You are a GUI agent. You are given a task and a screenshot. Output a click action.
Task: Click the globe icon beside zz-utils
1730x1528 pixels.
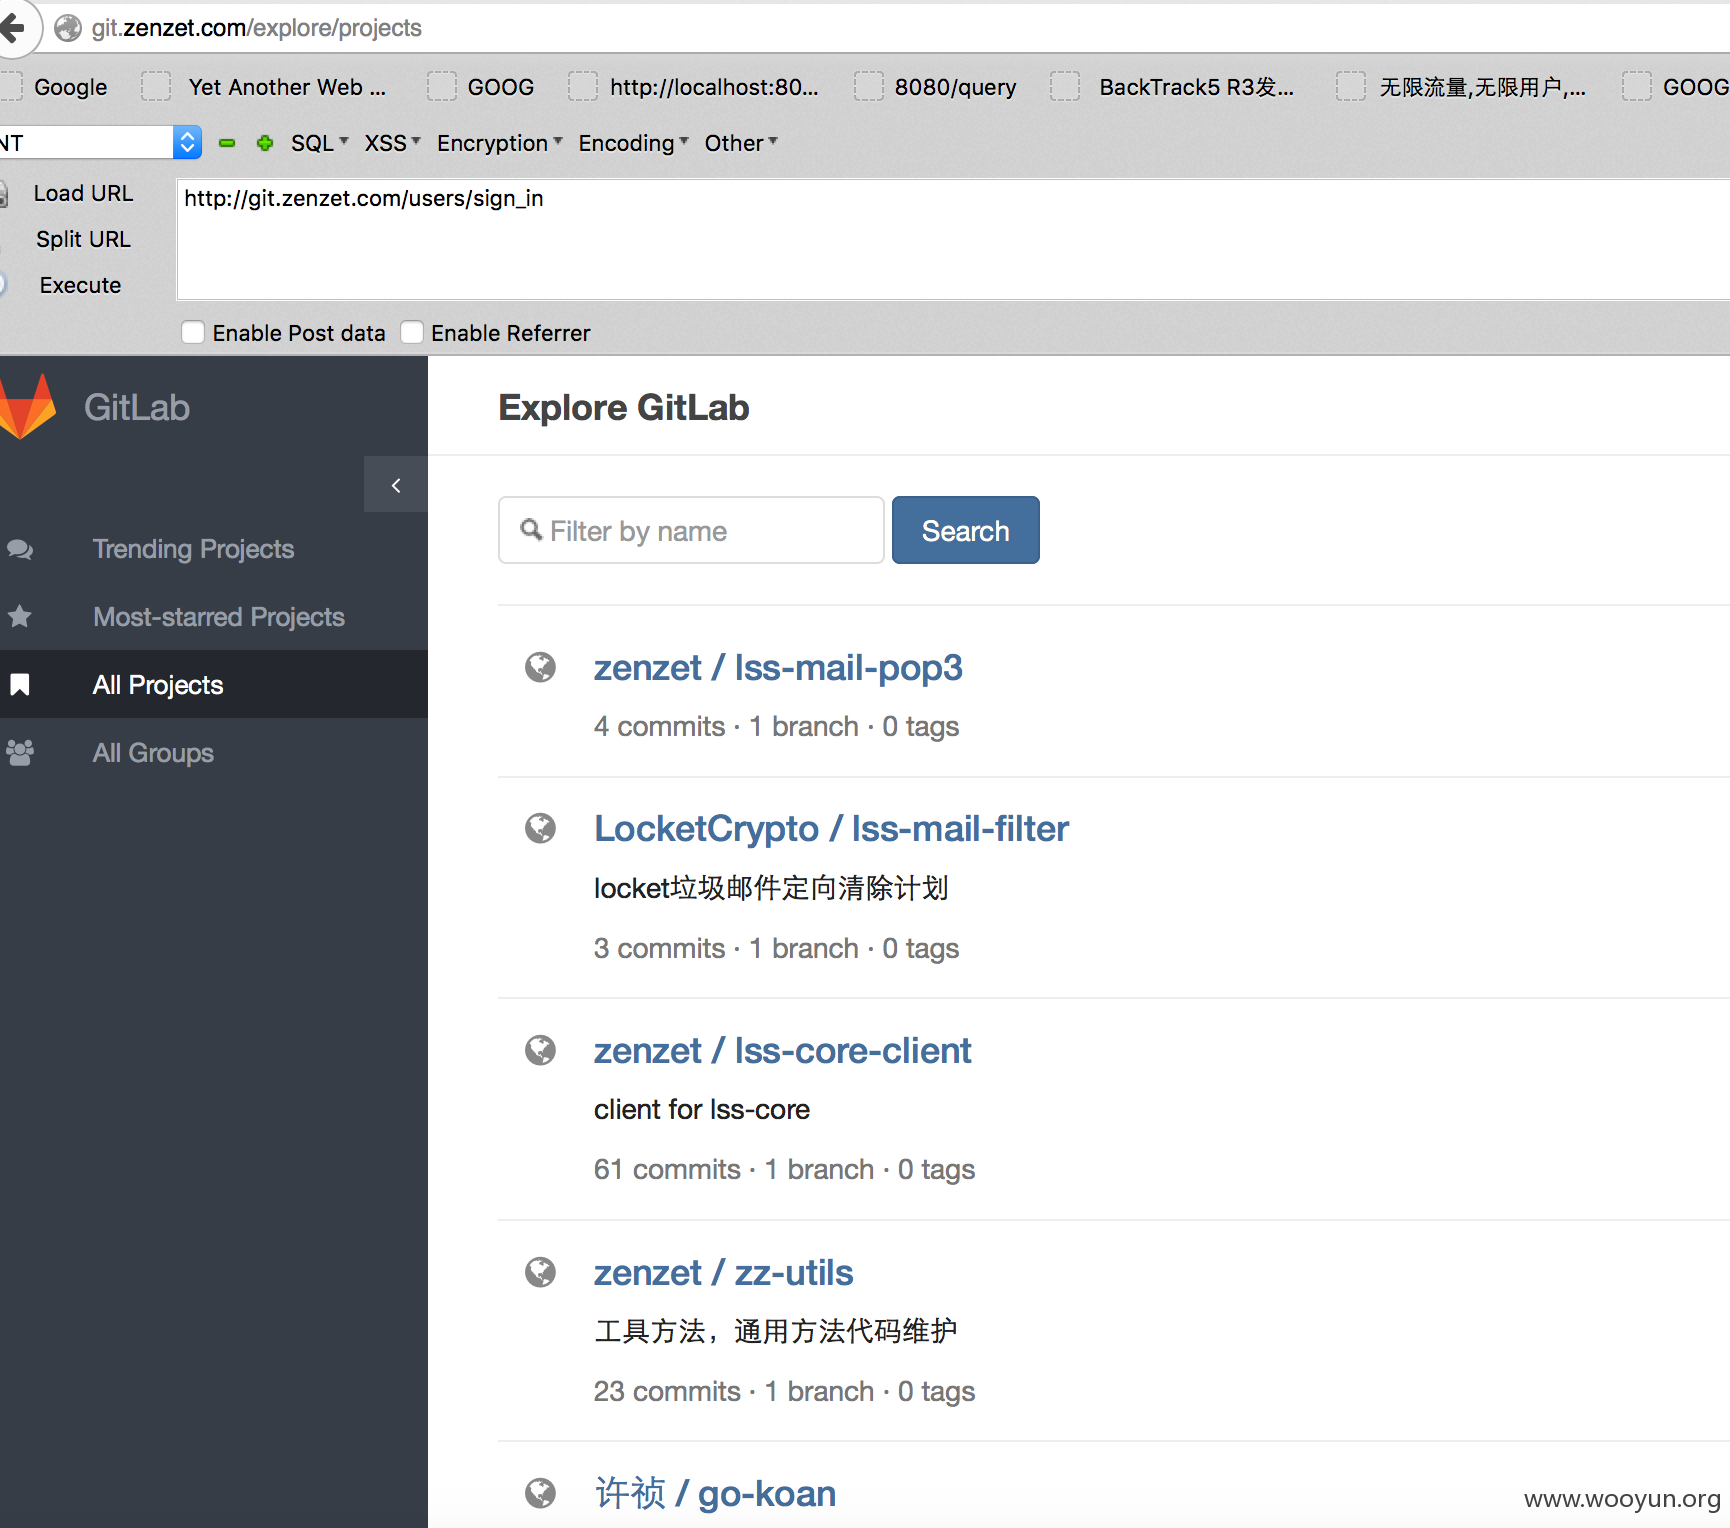pyautogui.click(x=540, y=1272)
